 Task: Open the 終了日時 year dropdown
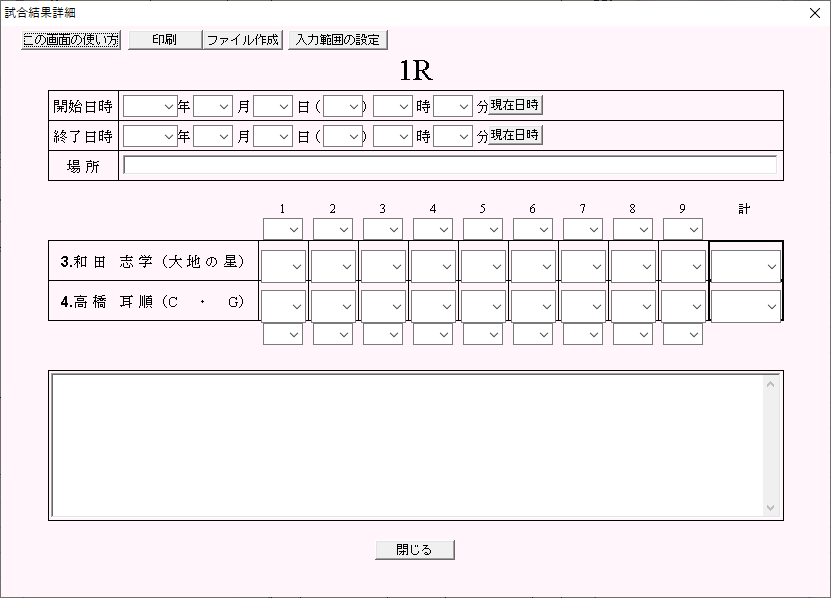[x=150, y=136]
